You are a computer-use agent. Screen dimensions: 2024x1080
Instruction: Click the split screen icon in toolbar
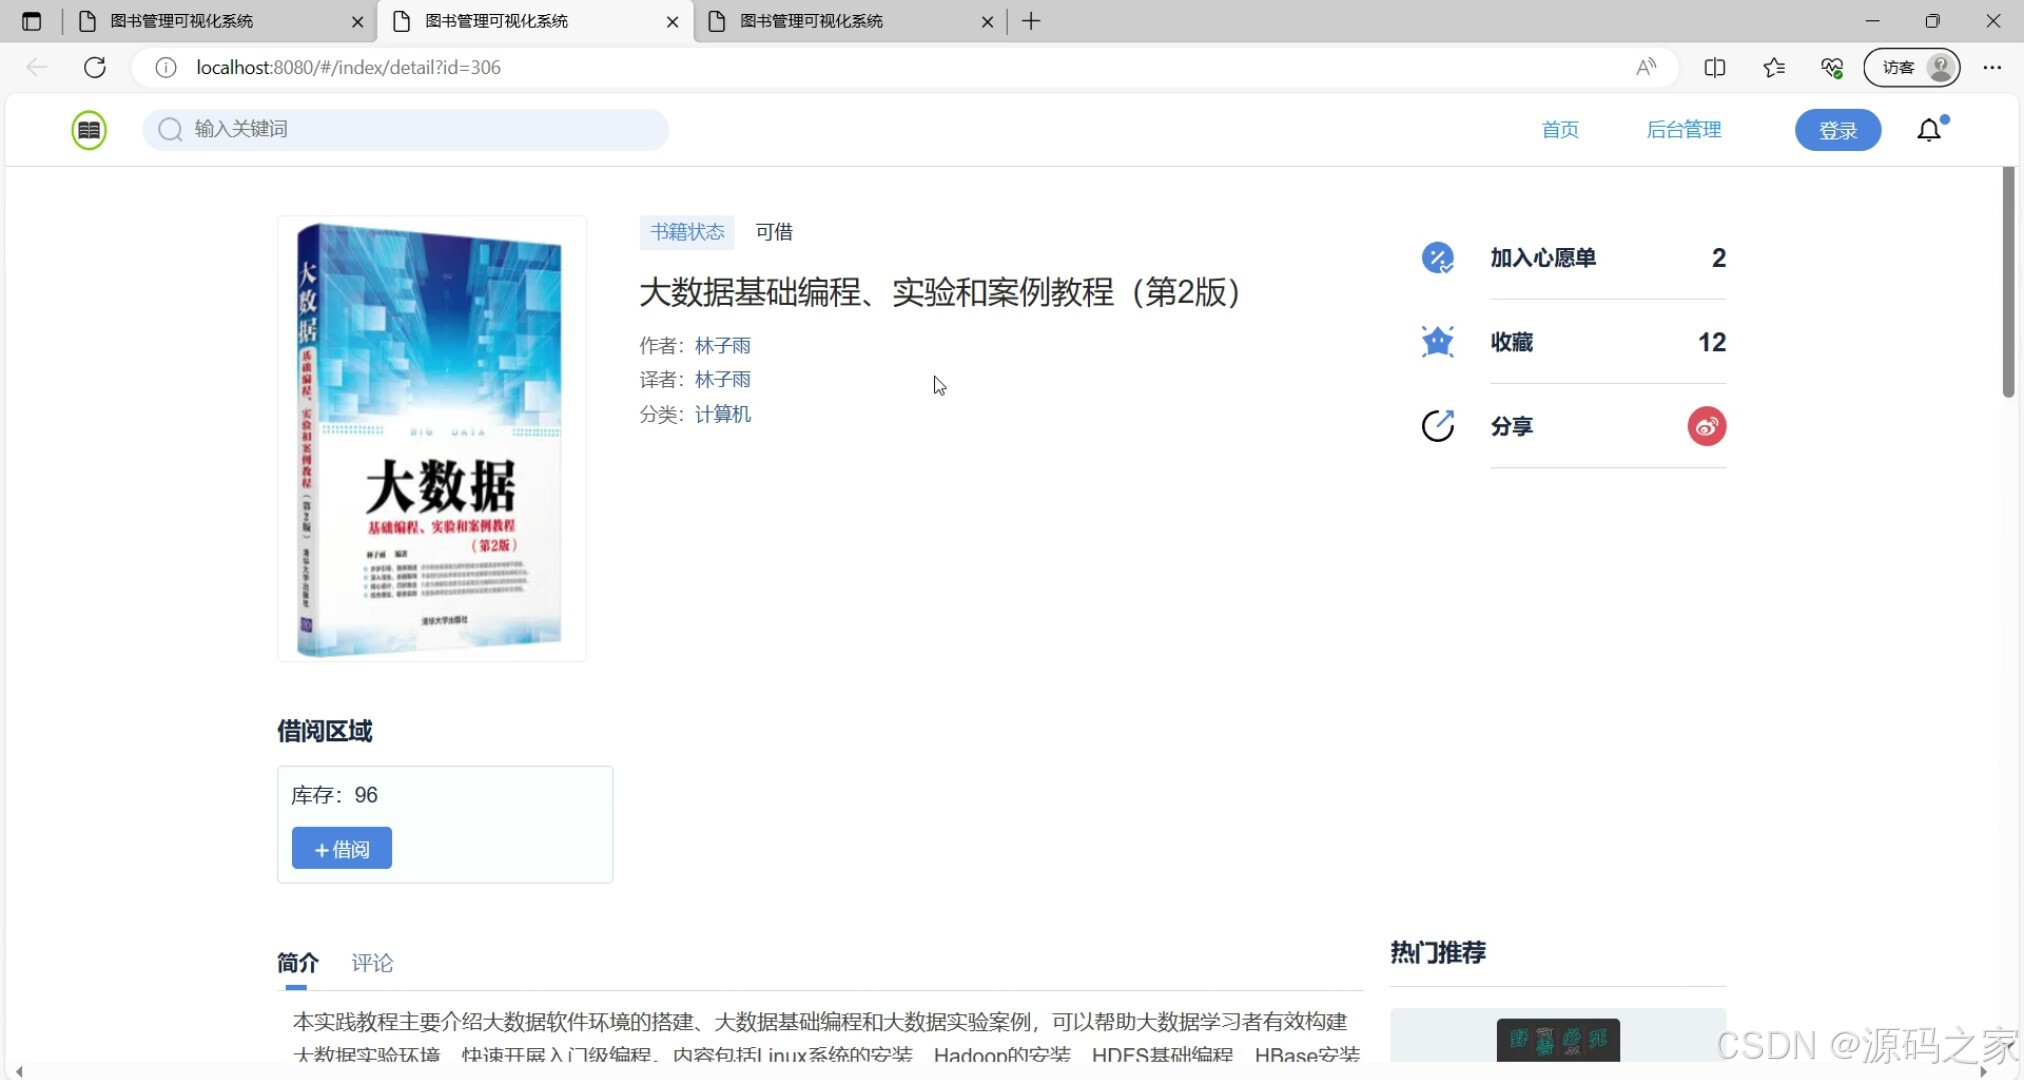(x=1715, y=67)
